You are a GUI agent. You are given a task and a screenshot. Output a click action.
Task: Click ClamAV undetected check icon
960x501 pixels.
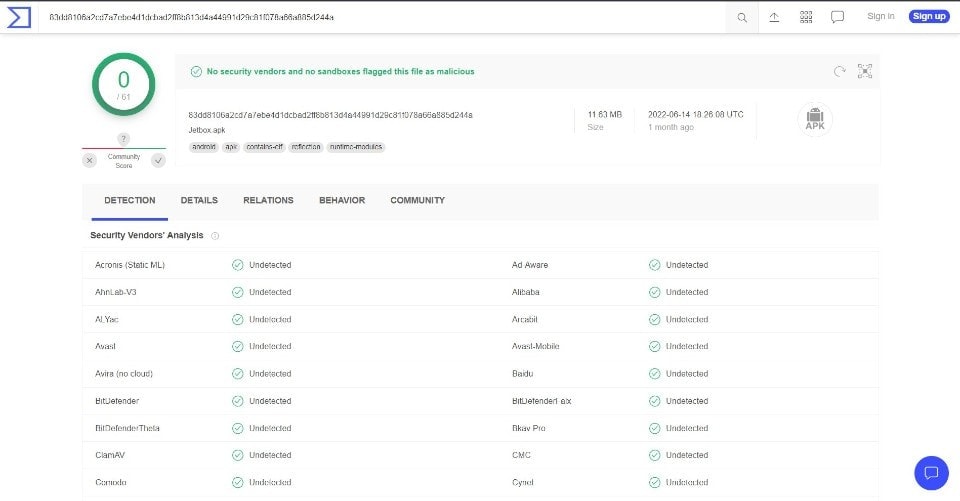(x=238, y=455)
